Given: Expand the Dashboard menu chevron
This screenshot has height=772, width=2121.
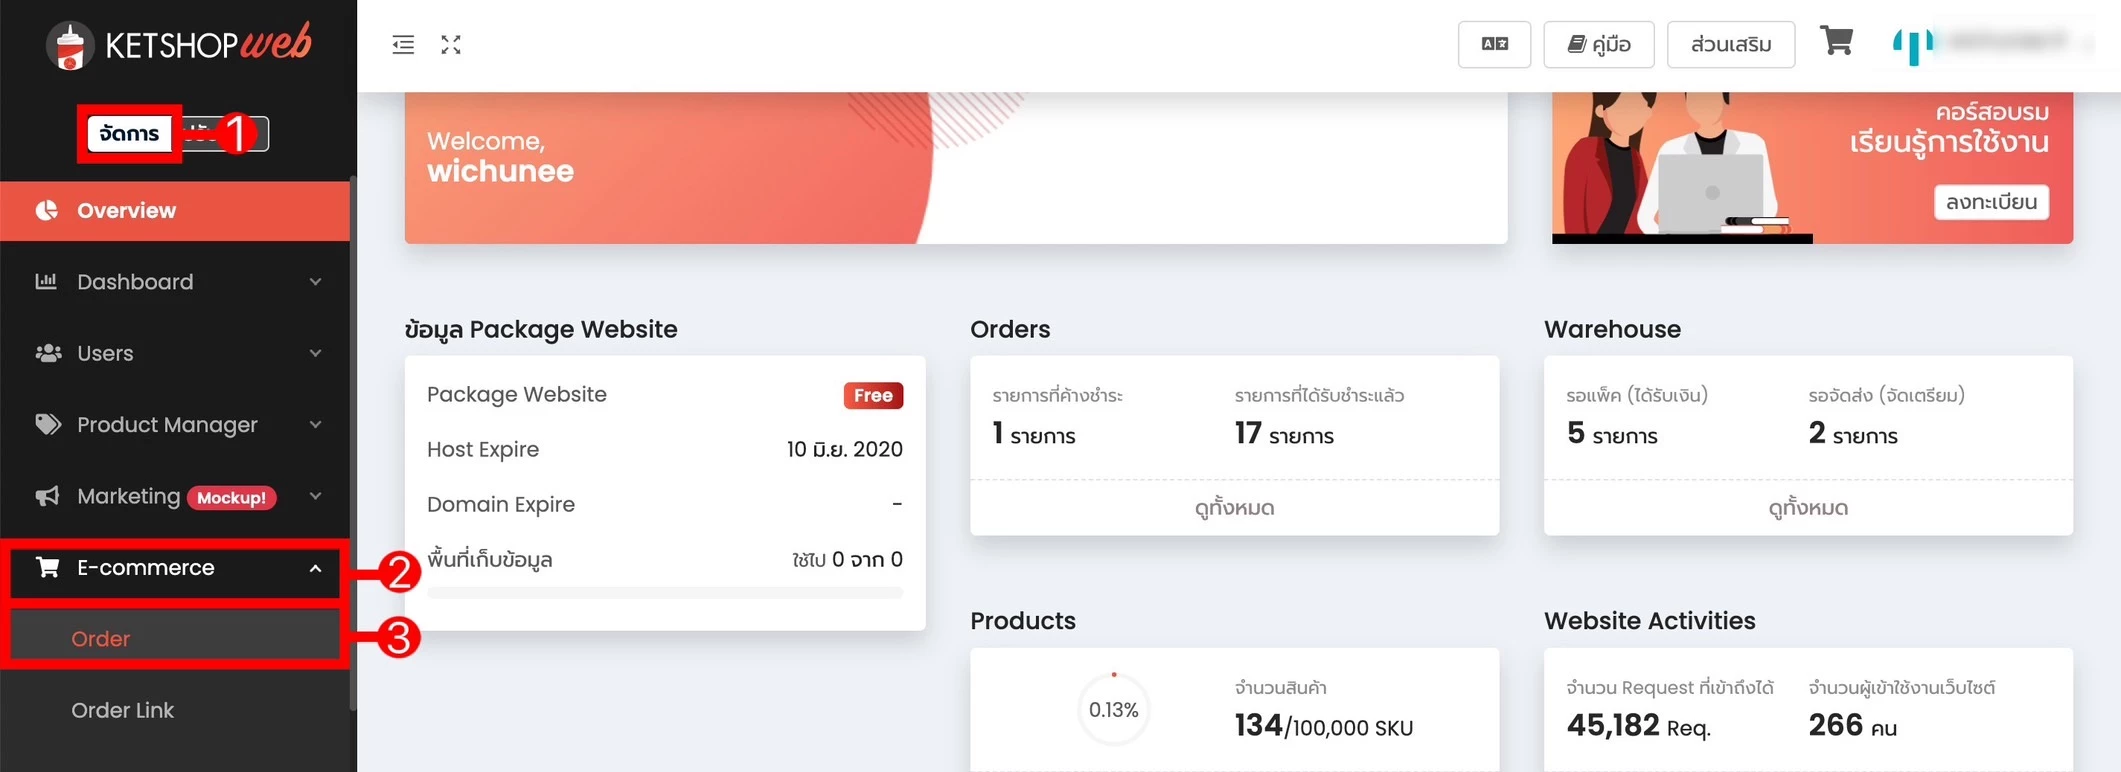Looking at the screenshot, I should (316, 282).
